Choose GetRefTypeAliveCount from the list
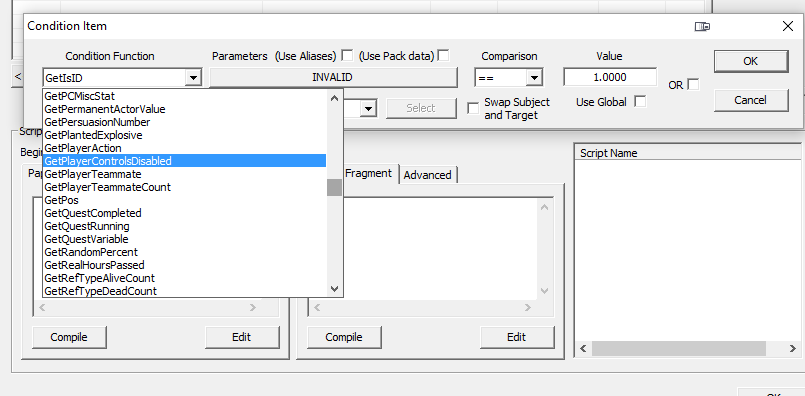The width and height of the screenshot is (805, 396). tap(184, 278)
